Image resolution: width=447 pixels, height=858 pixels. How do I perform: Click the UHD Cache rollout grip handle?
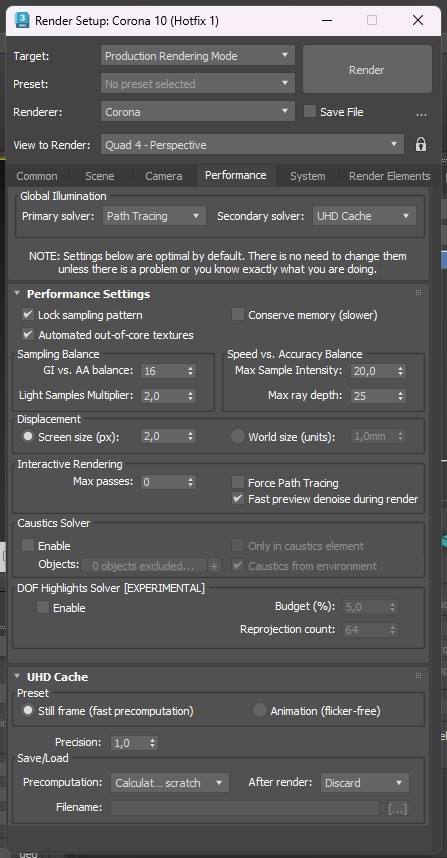click(419, 676)
